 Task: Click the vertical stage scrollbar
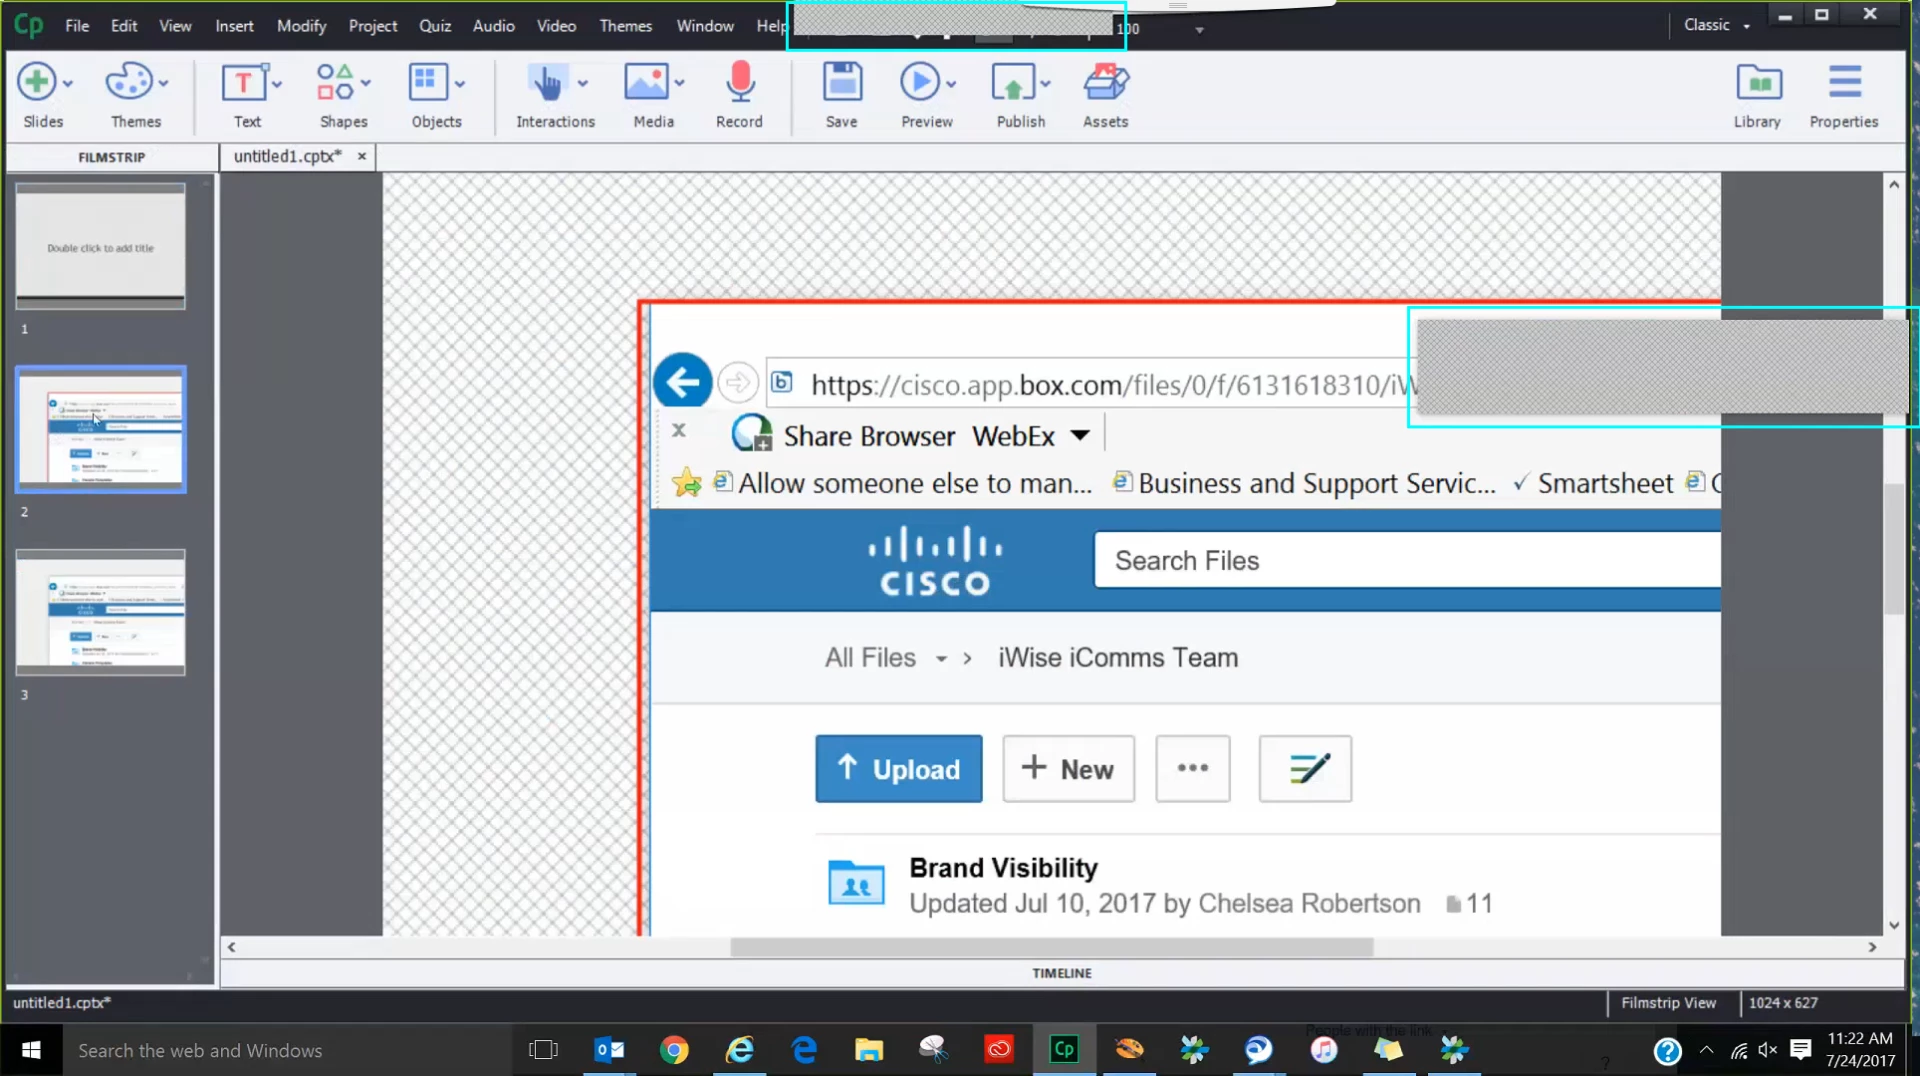coord(1893,548)
